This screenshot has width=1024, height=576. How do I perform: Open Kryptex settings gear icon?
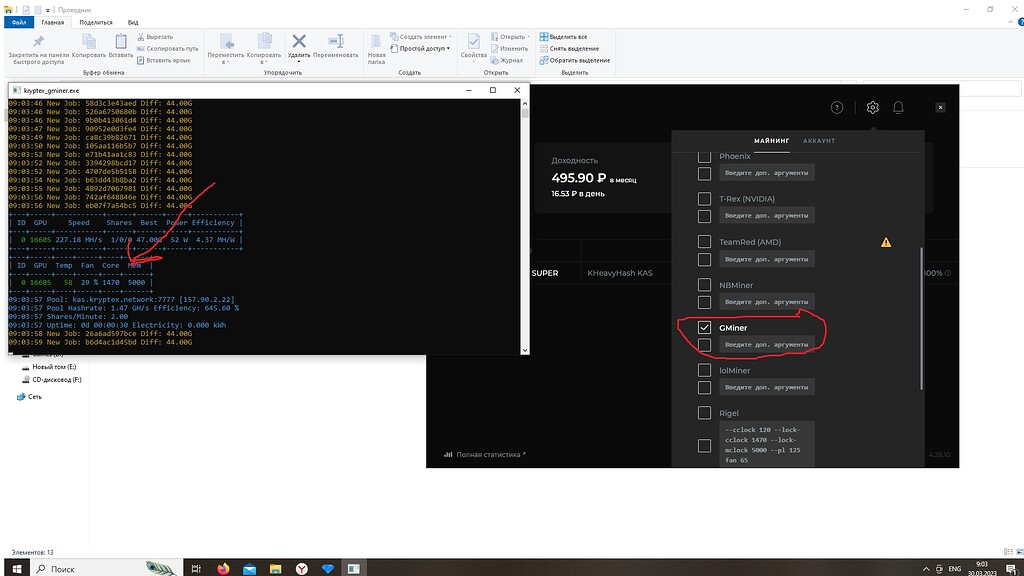pos(872,108)
